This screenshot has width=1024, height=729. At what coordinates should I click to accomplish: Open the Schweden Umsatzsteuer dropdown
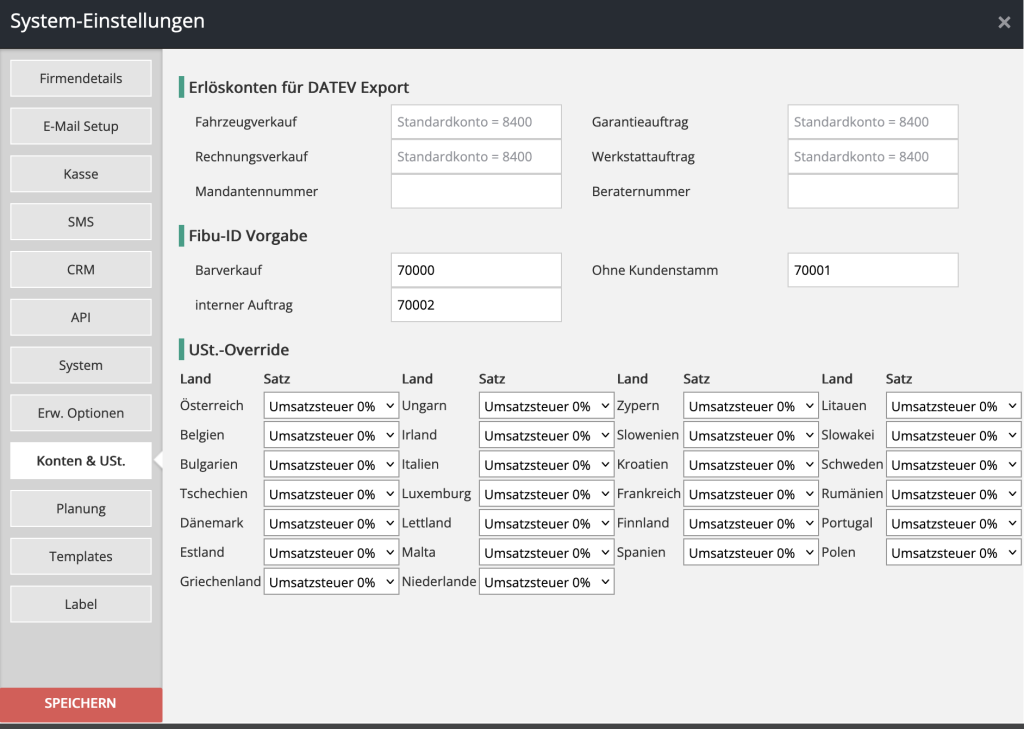(953, 465)
